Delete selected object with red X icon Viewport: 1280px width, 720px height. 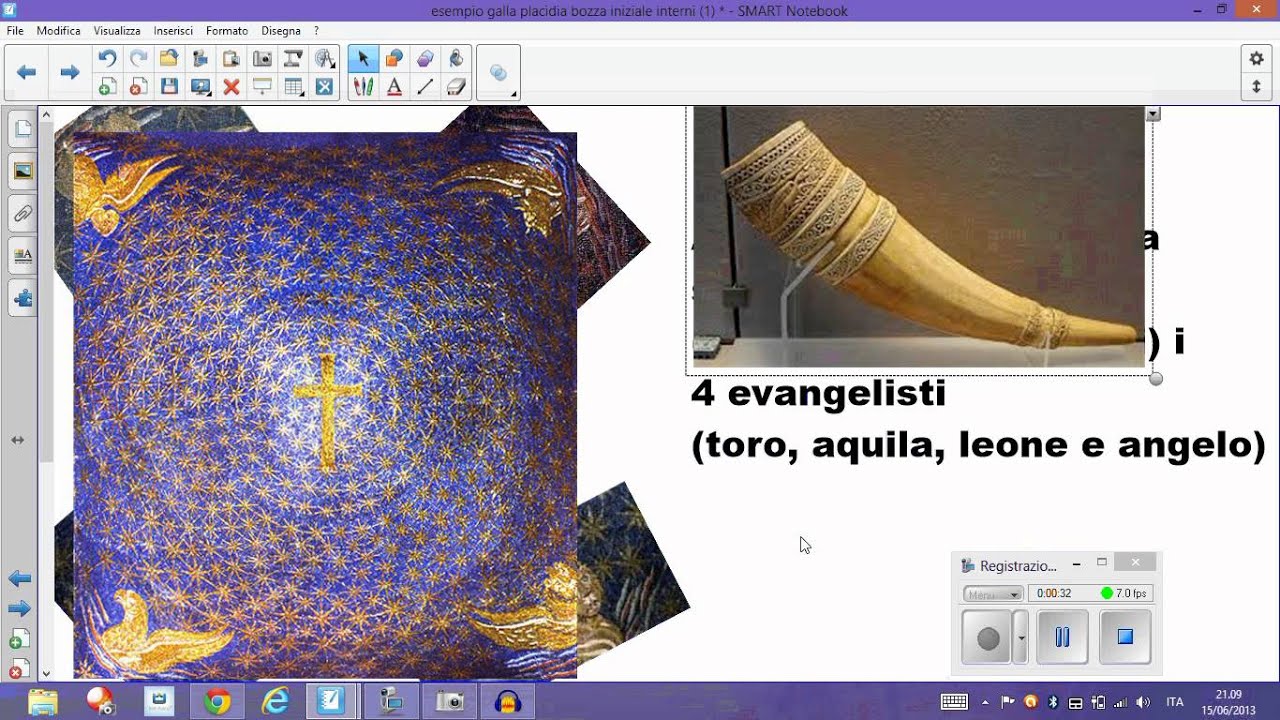click(231, 87)
